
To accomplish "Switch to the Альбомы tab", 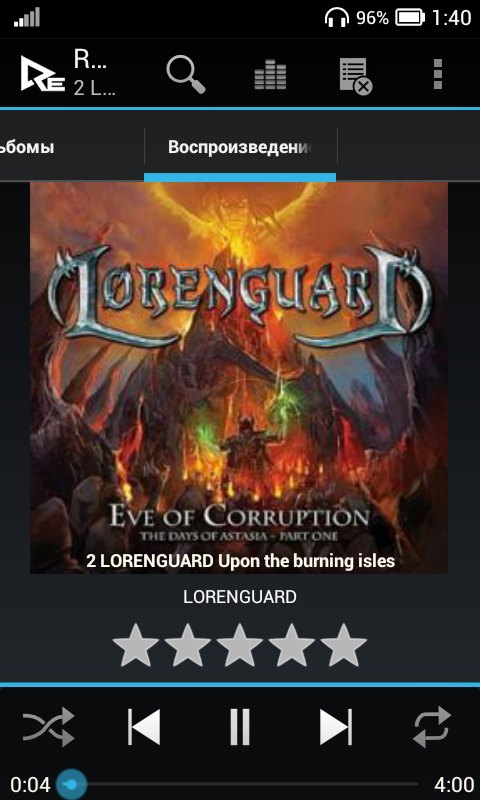I will point(27,147).
